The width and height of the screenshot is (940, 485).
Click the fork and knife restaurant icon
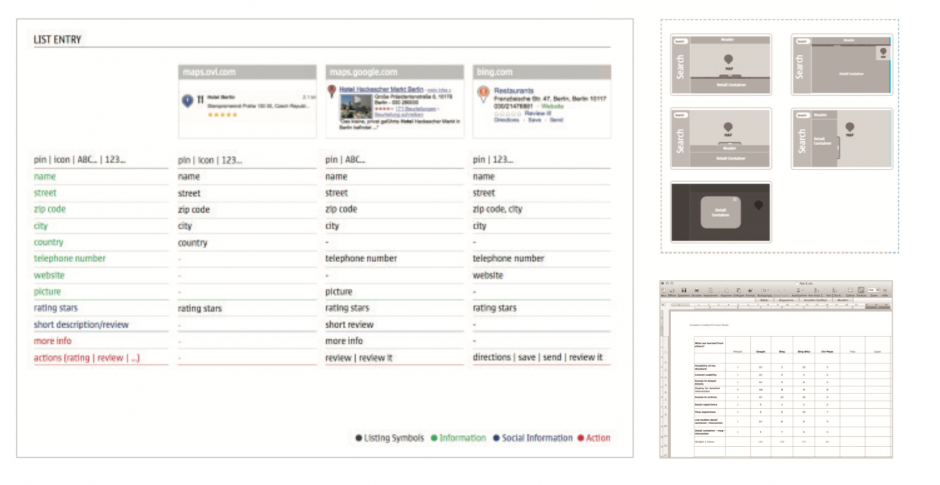(x=200, y=100)
